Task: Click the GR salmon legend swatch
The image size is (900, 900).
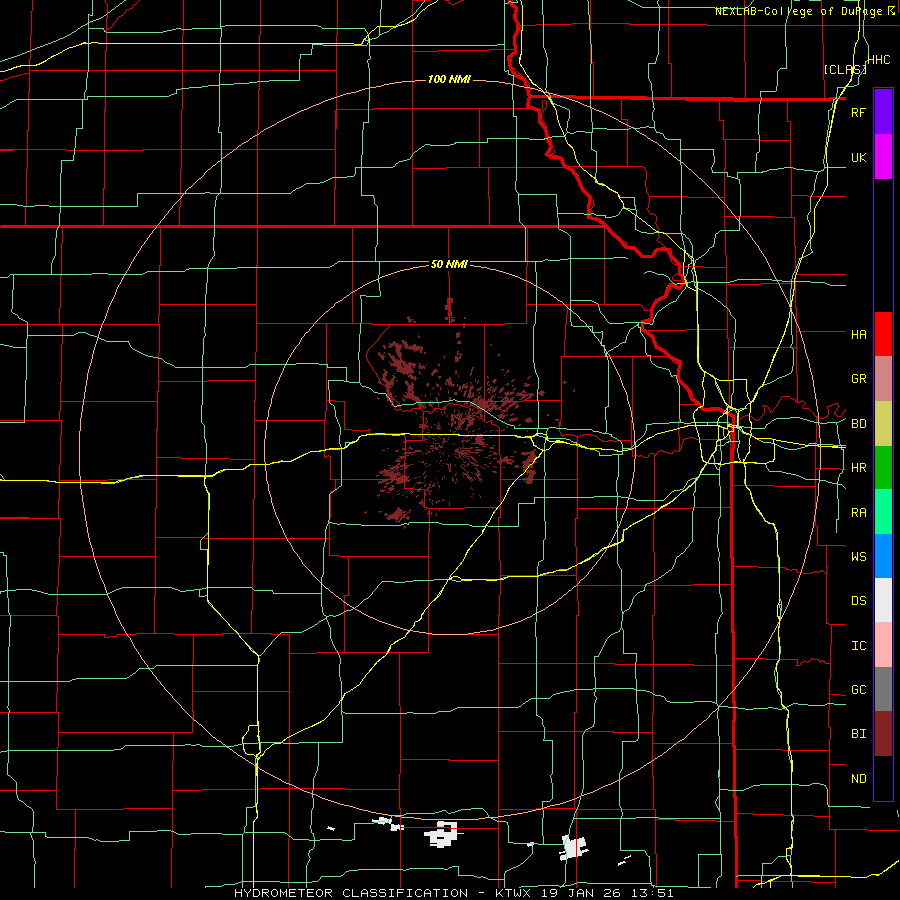Action: [883, 379]
